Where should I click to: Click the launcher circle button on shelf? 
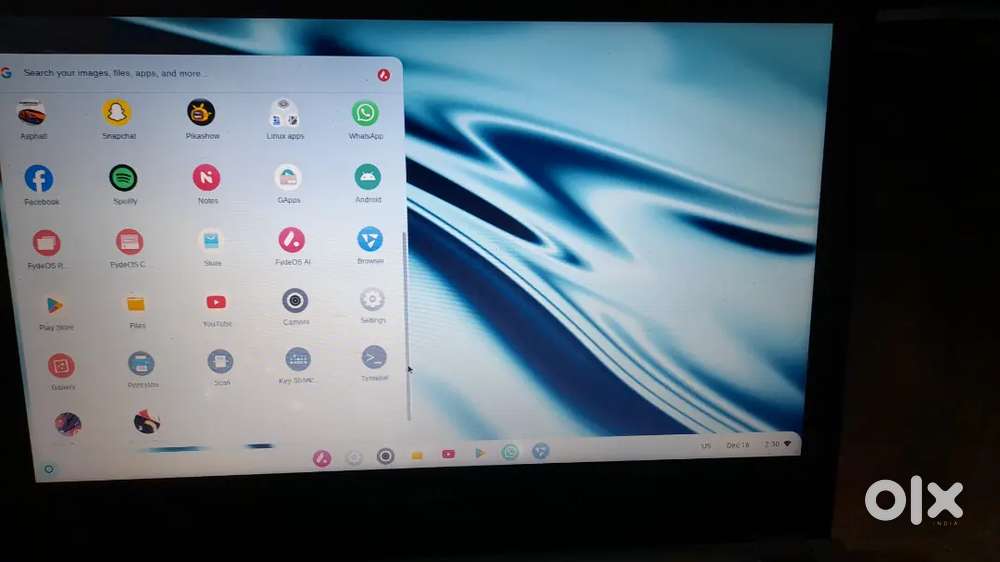click(x=48, y=468)
